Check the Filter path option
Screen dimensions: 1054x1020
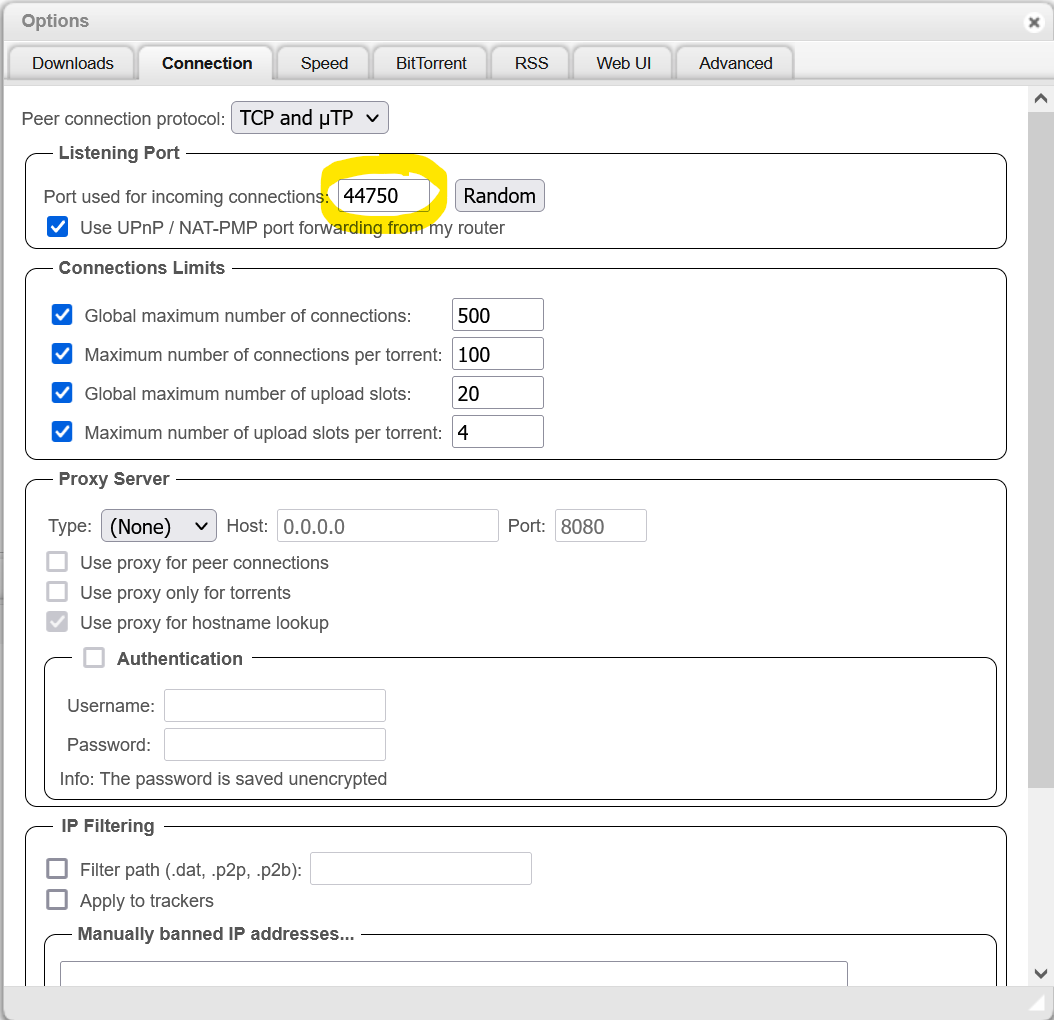tap(57, 868)
